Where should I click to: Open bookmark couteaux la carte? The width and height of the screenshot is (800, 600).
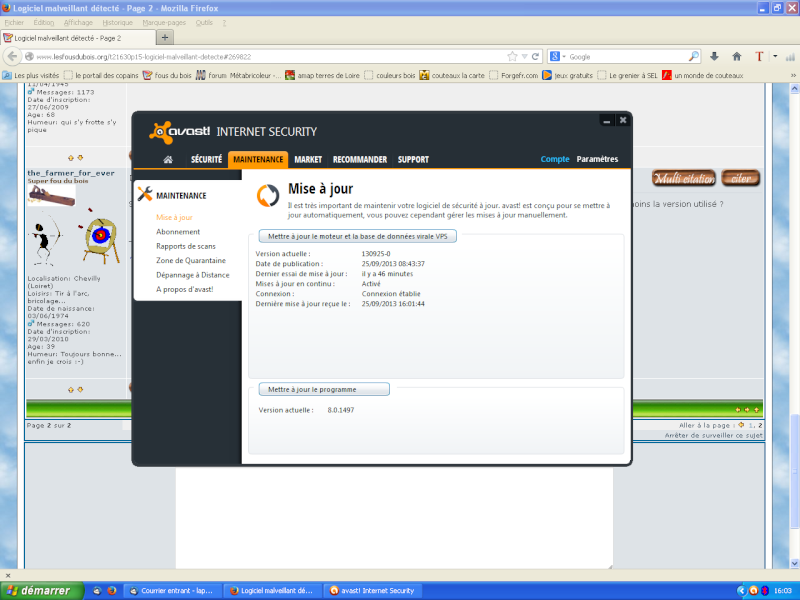tap(452, 76)
